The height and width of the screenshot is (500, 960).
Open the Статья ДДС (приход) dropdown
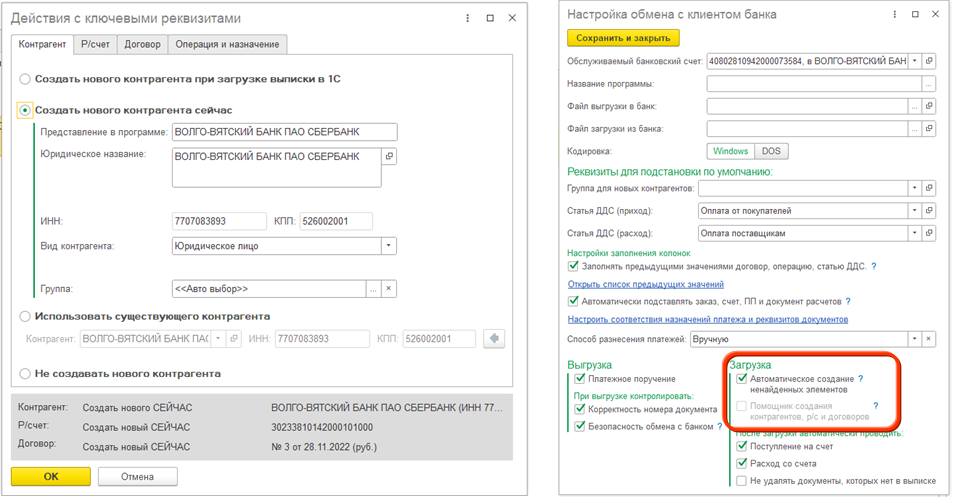913,211
